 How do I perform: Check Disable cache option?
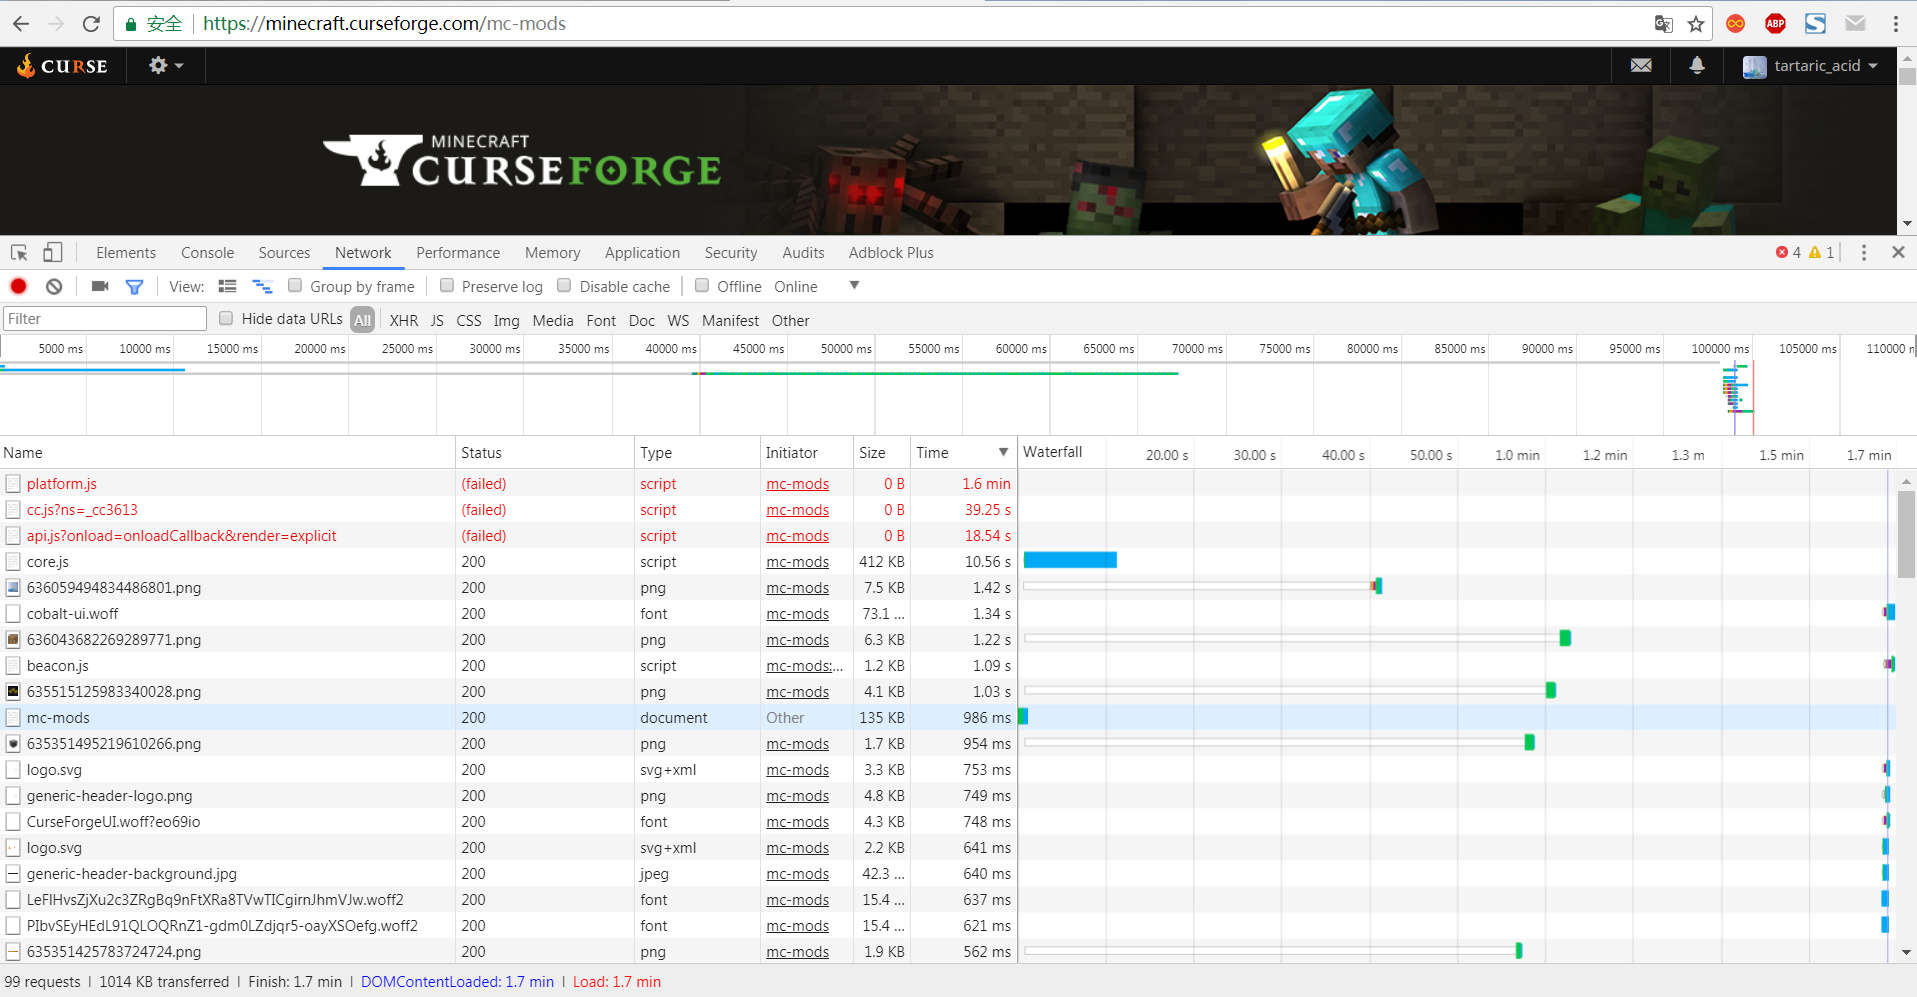point(564,286)
